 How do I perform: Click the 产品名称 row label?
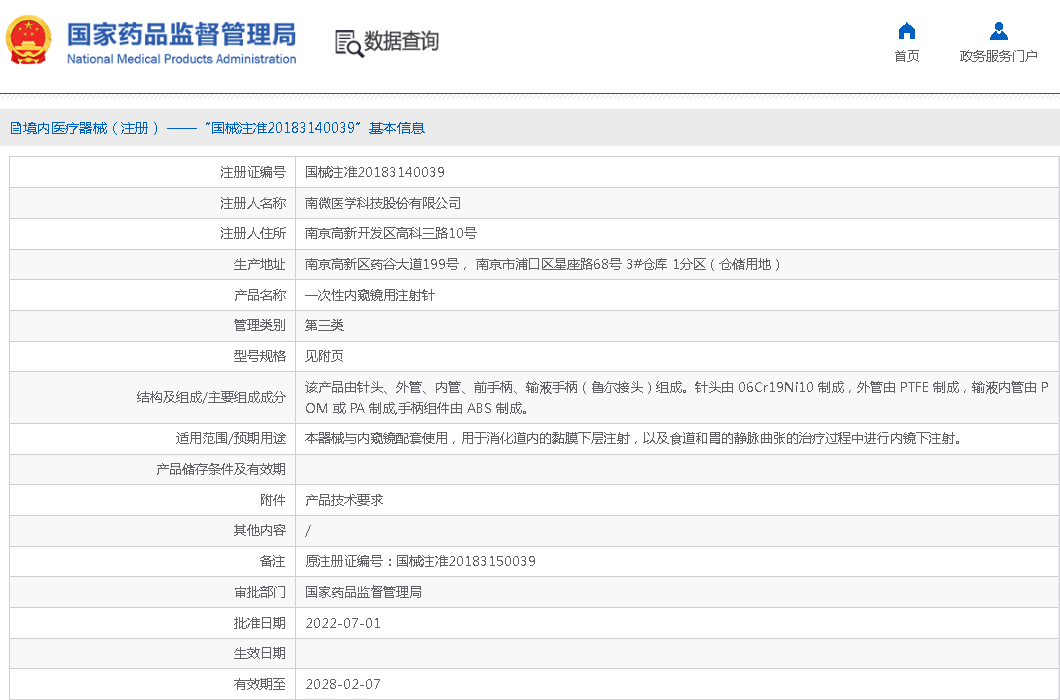tap(260, 295)
